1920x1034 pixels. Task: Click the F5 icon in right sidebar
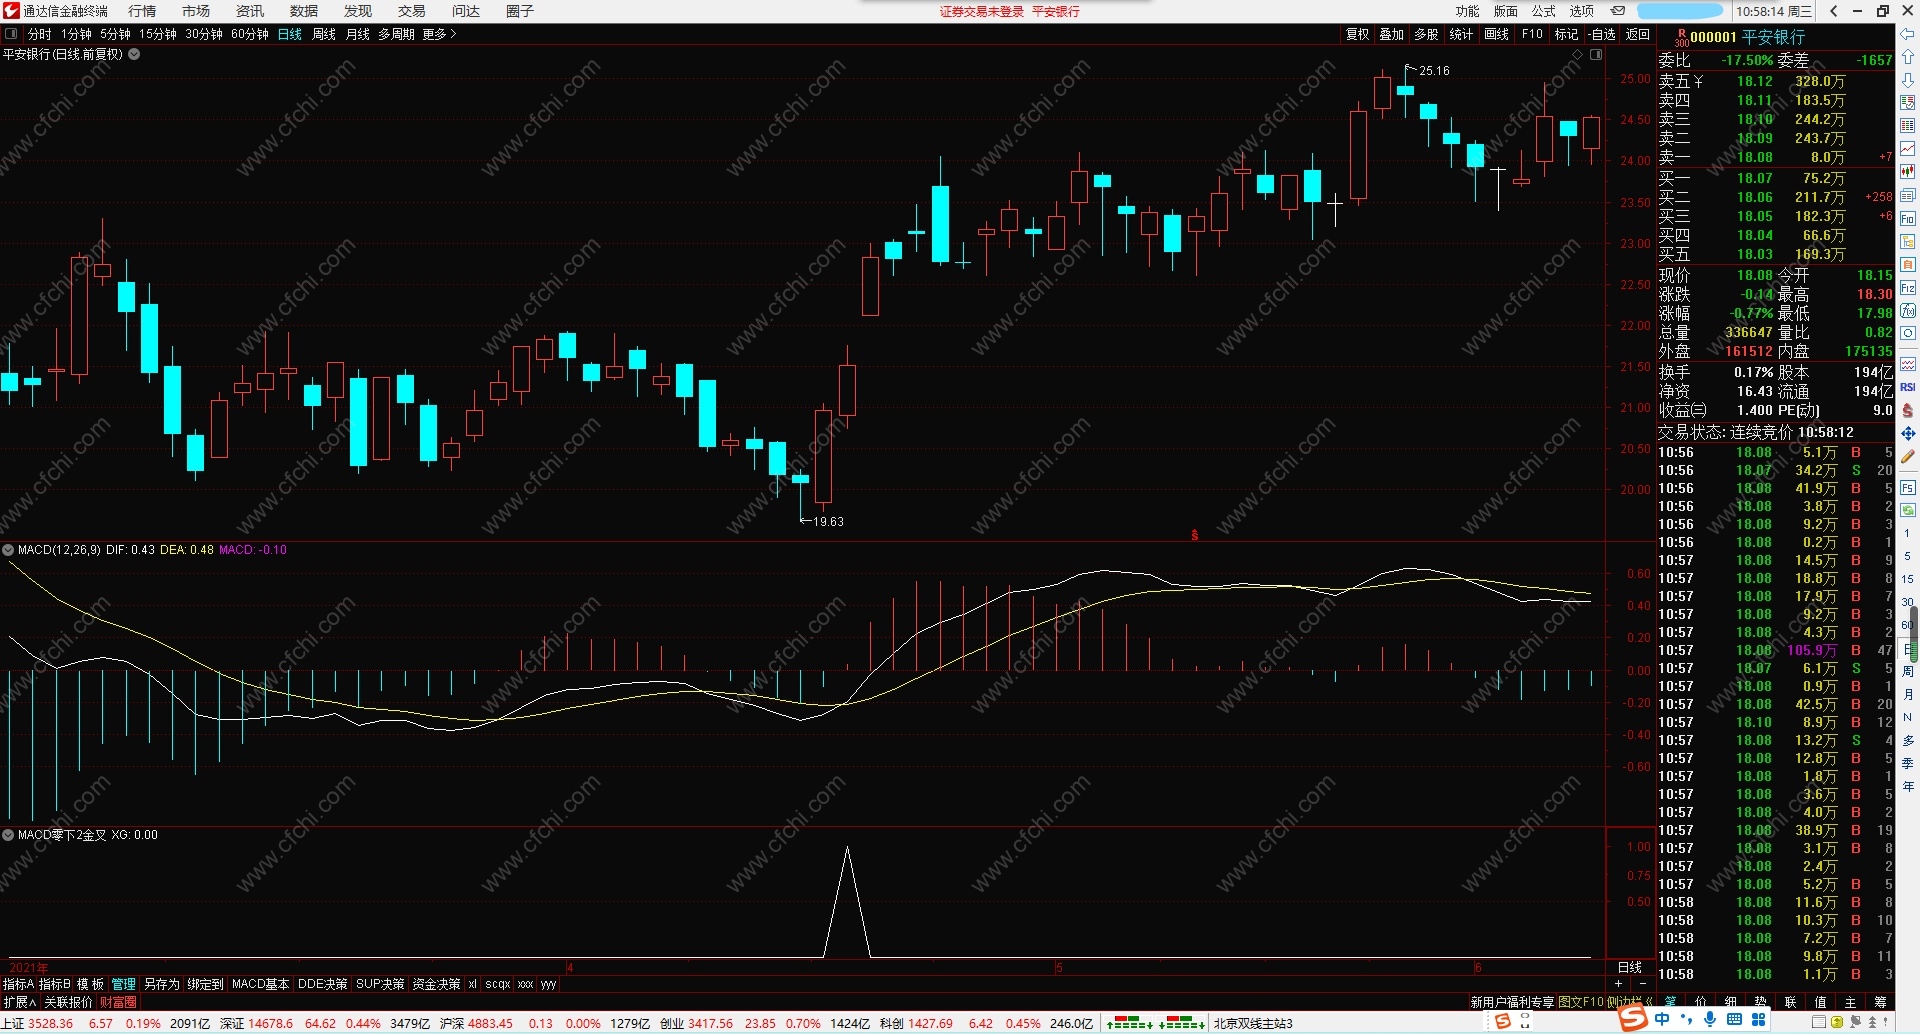tap(1908, 487)
